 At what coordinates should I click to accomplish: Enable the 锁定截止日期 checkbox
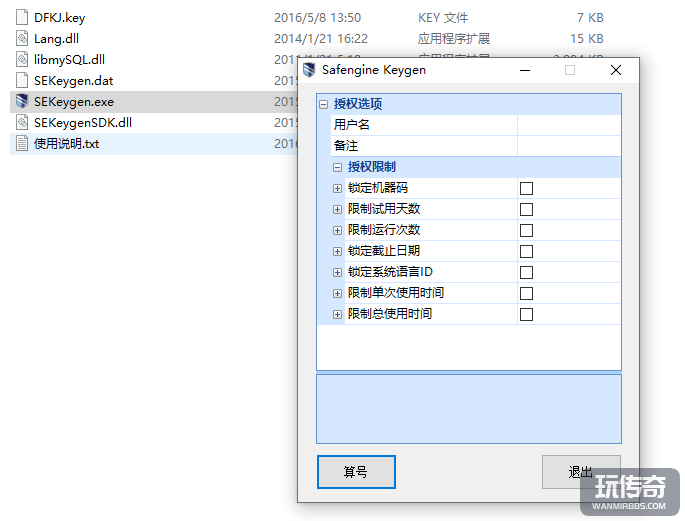tap(526, 252)
